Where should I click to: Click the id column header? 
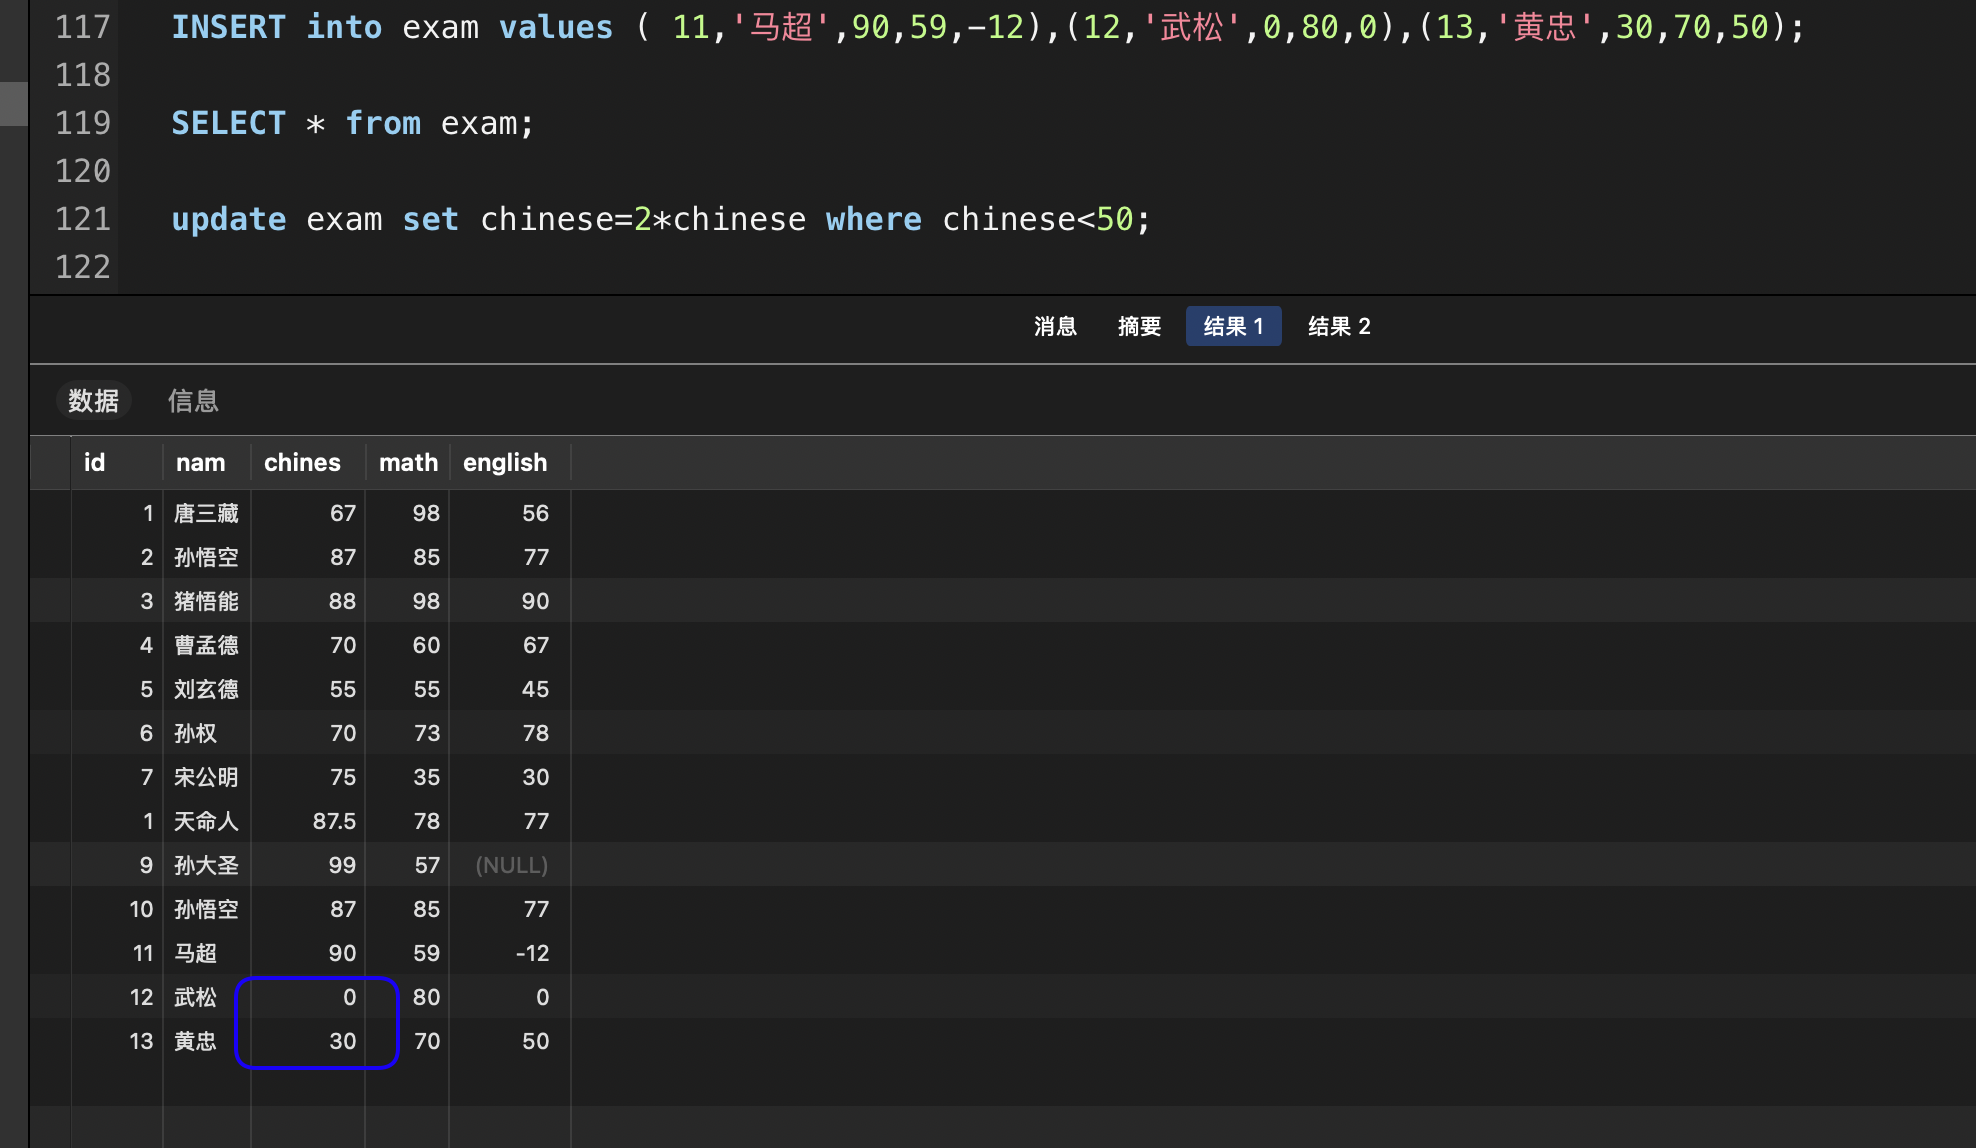[x=95, y=462]
